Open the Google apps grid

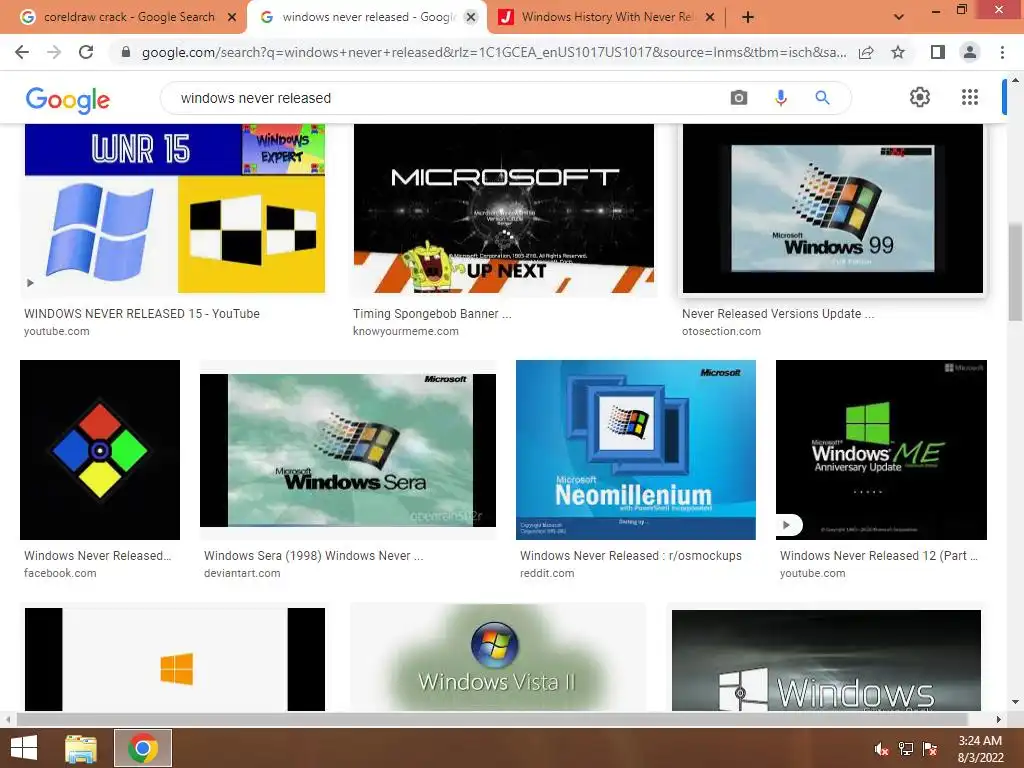[x=970, y=97]
